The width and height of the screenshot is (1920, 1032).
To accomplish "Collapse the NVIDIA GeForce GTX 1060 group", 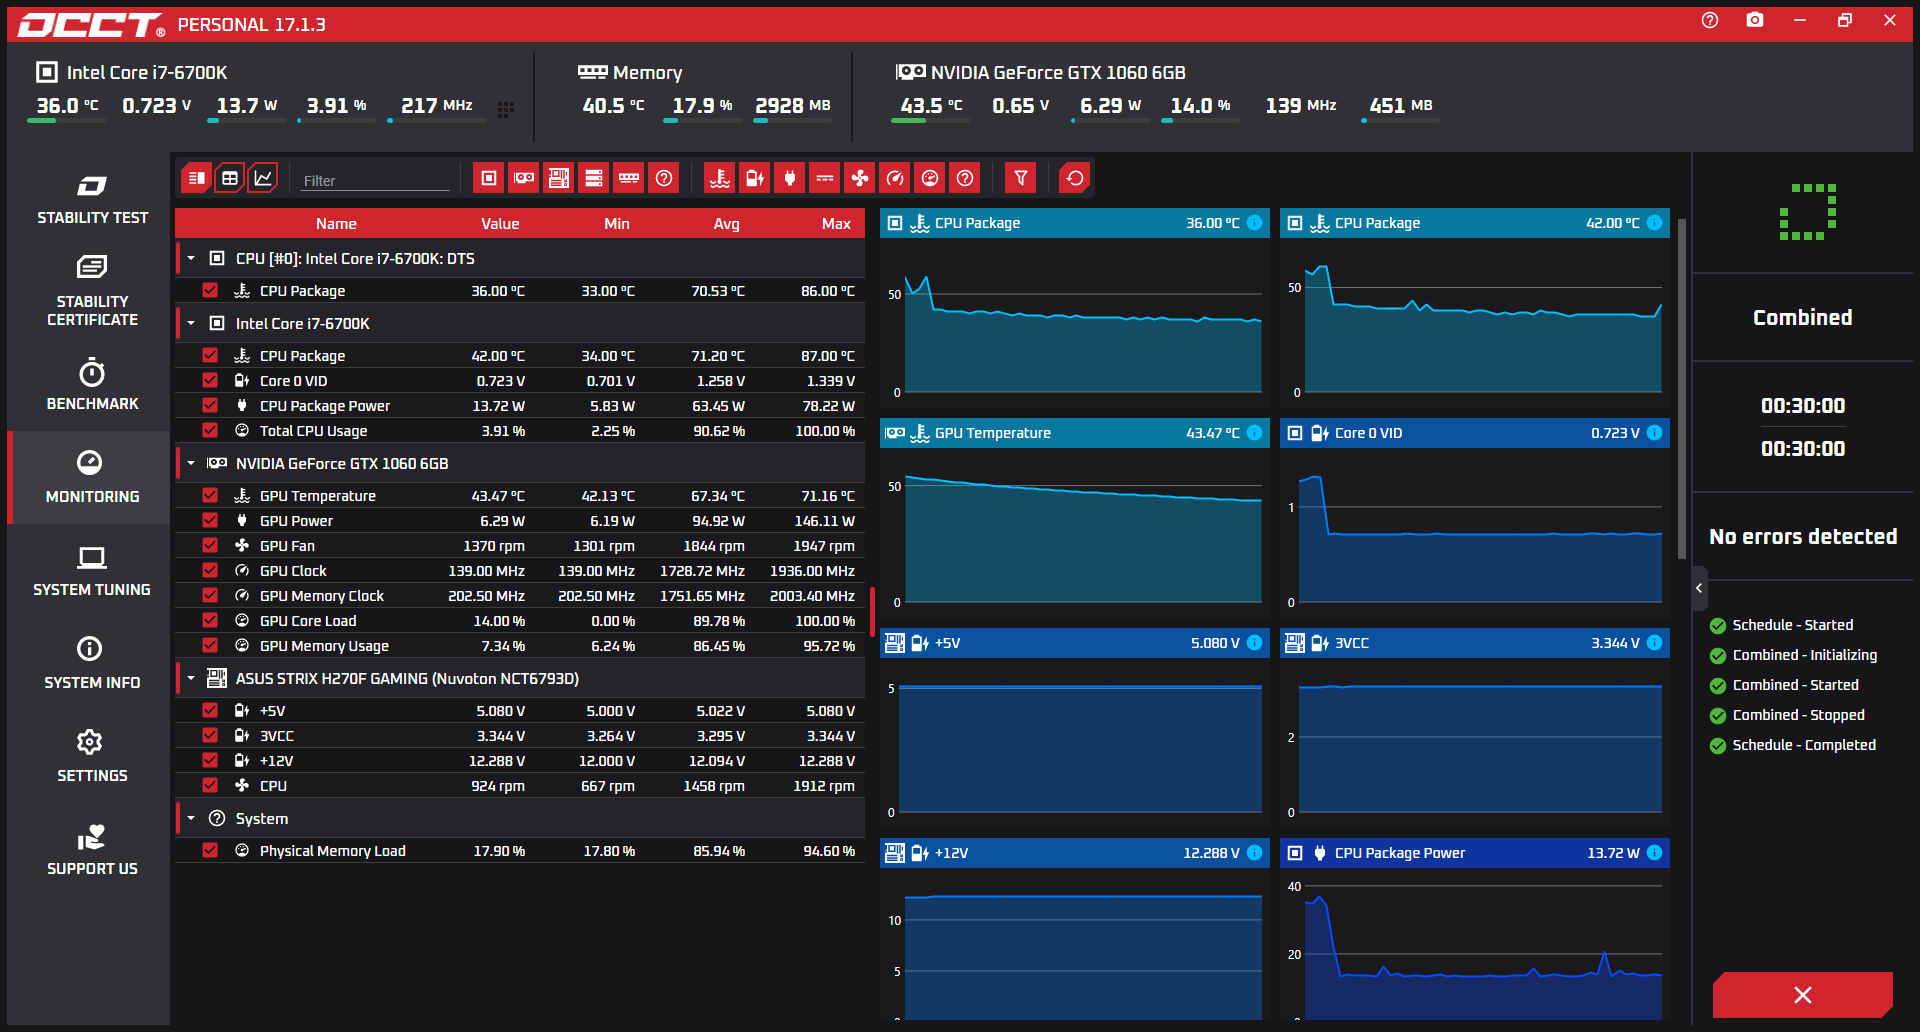I will click(x=191, y=463).
